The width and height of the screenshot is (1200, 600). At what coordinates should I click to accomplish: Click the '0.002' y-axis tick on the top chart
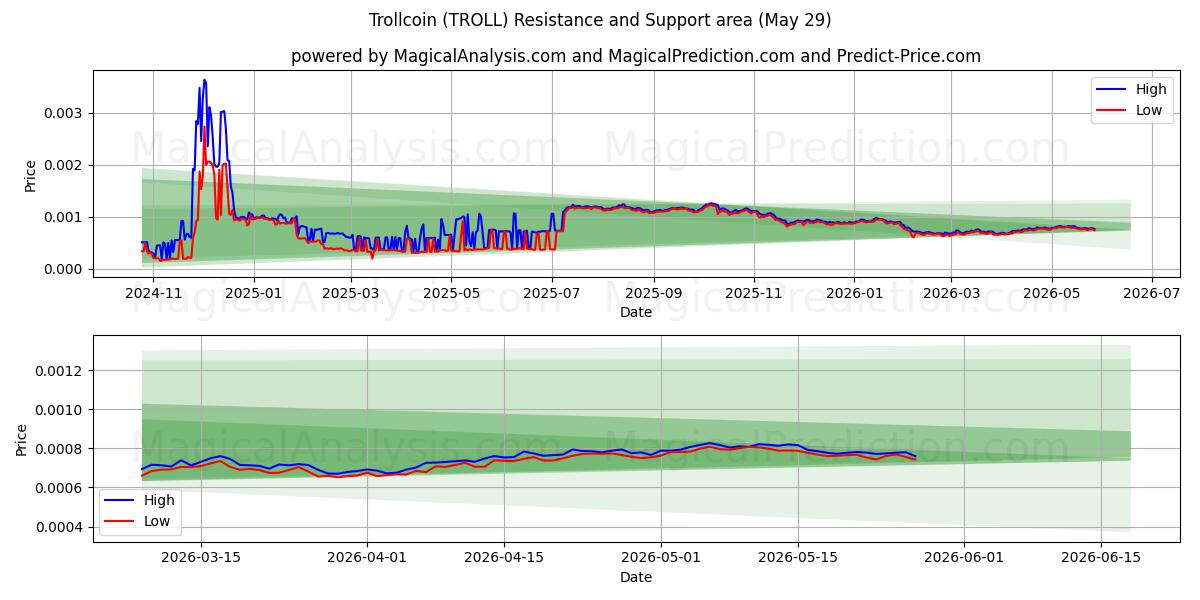65,165
